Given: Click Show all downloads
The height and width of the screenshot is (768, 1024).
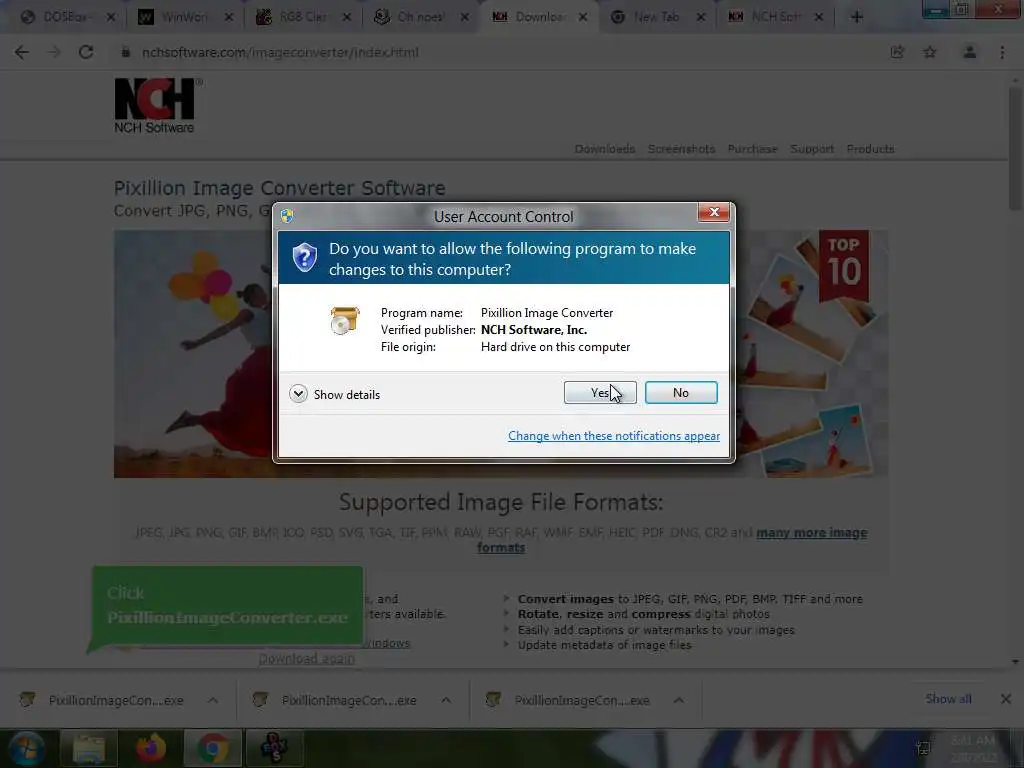Looking at the screenshot, I should [948, 699].
